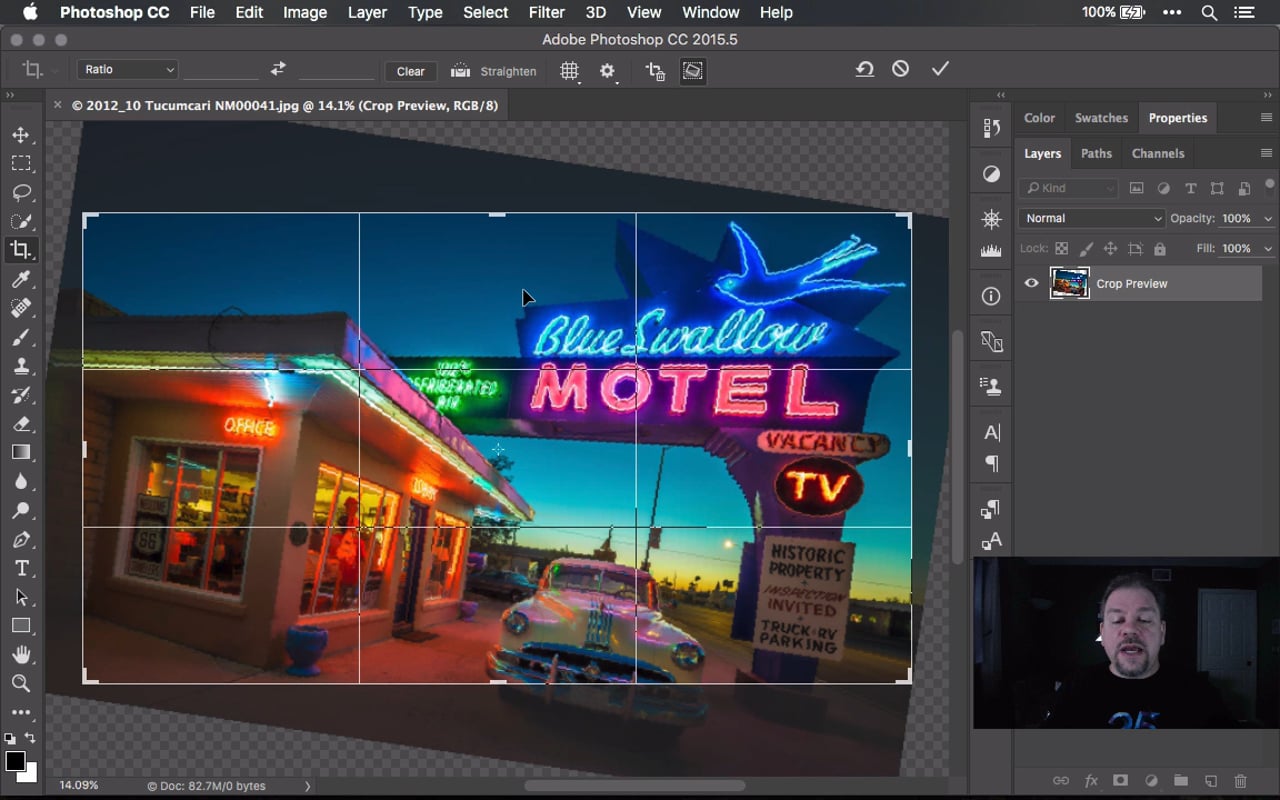
Task: Select the Quick Selection tool
Action: [21, 221]
